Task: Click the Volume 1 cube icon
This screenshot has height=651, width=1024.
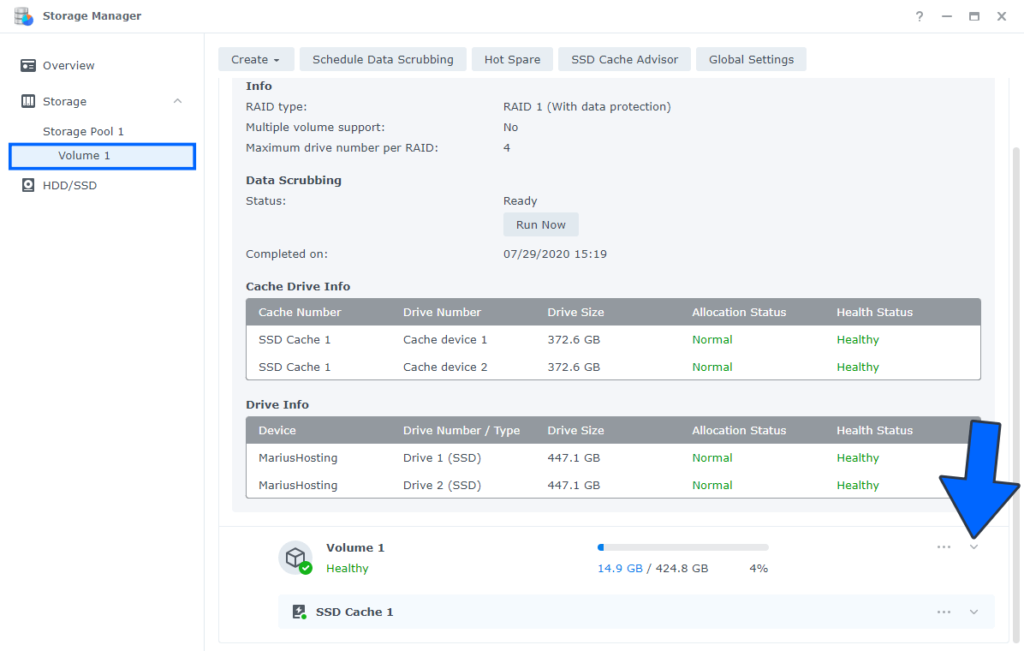Action: tap(295, 557)
